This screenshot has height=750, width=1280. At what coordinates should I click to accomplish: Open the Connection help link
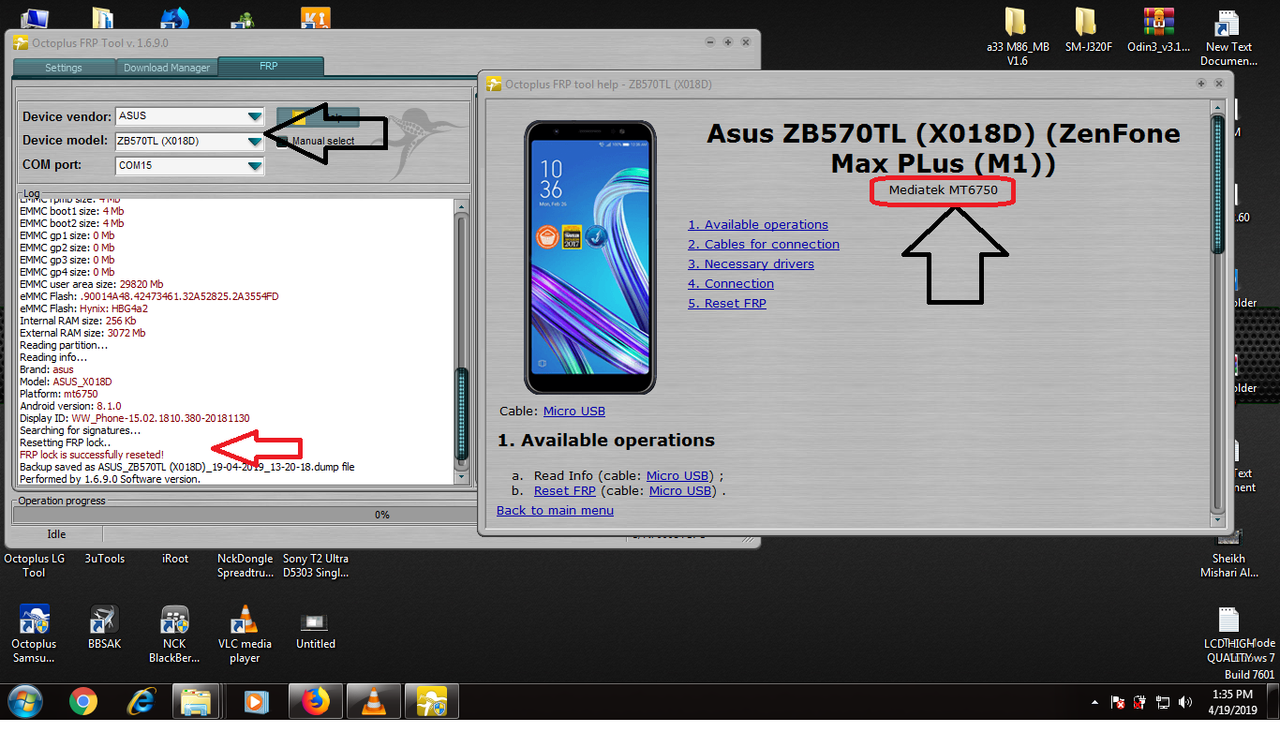731,284
